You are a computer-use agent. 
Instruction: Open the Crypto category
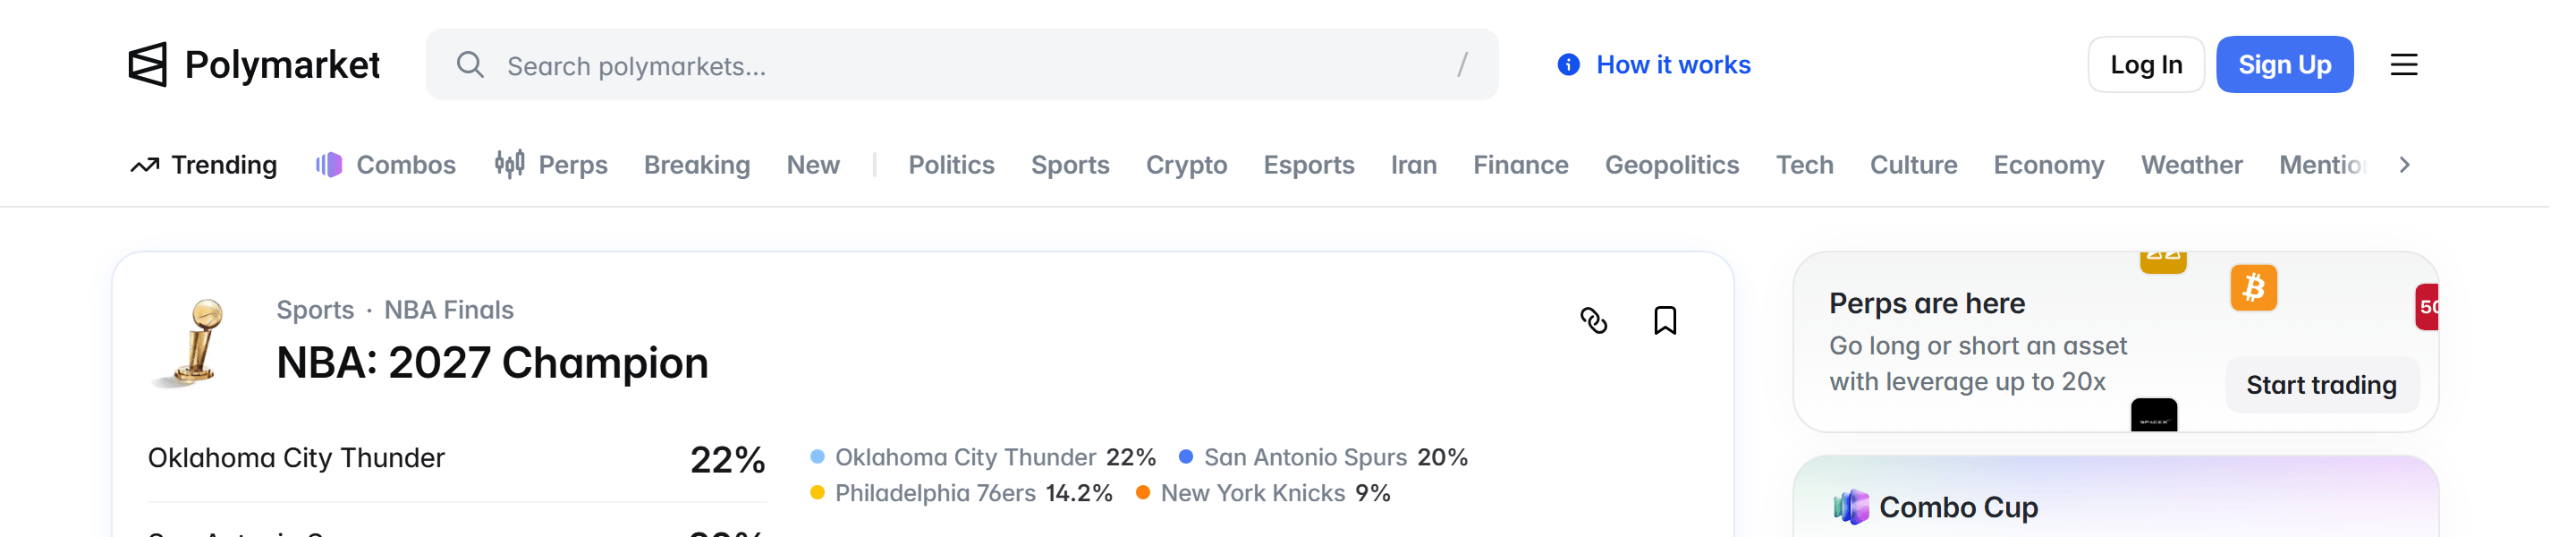[1186, 165]
